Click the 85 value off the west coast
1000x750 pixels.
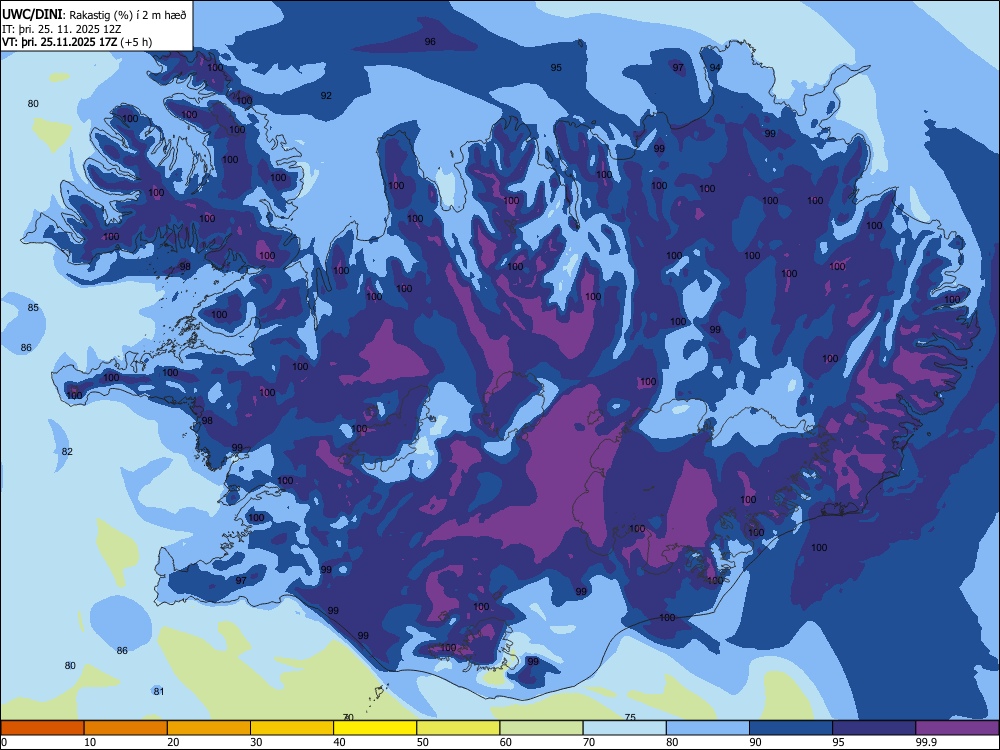(33, 307)
